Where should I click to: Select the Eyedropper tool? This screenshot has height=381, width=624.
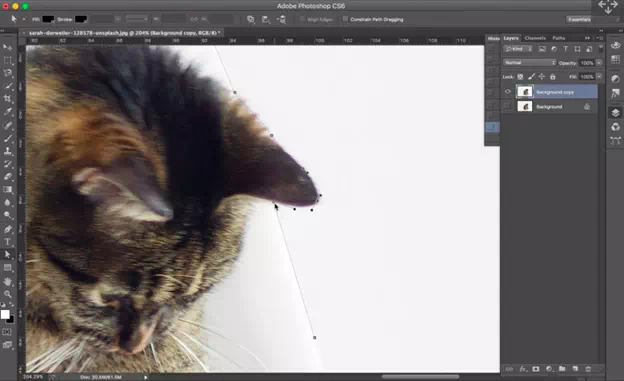(8, 112)
